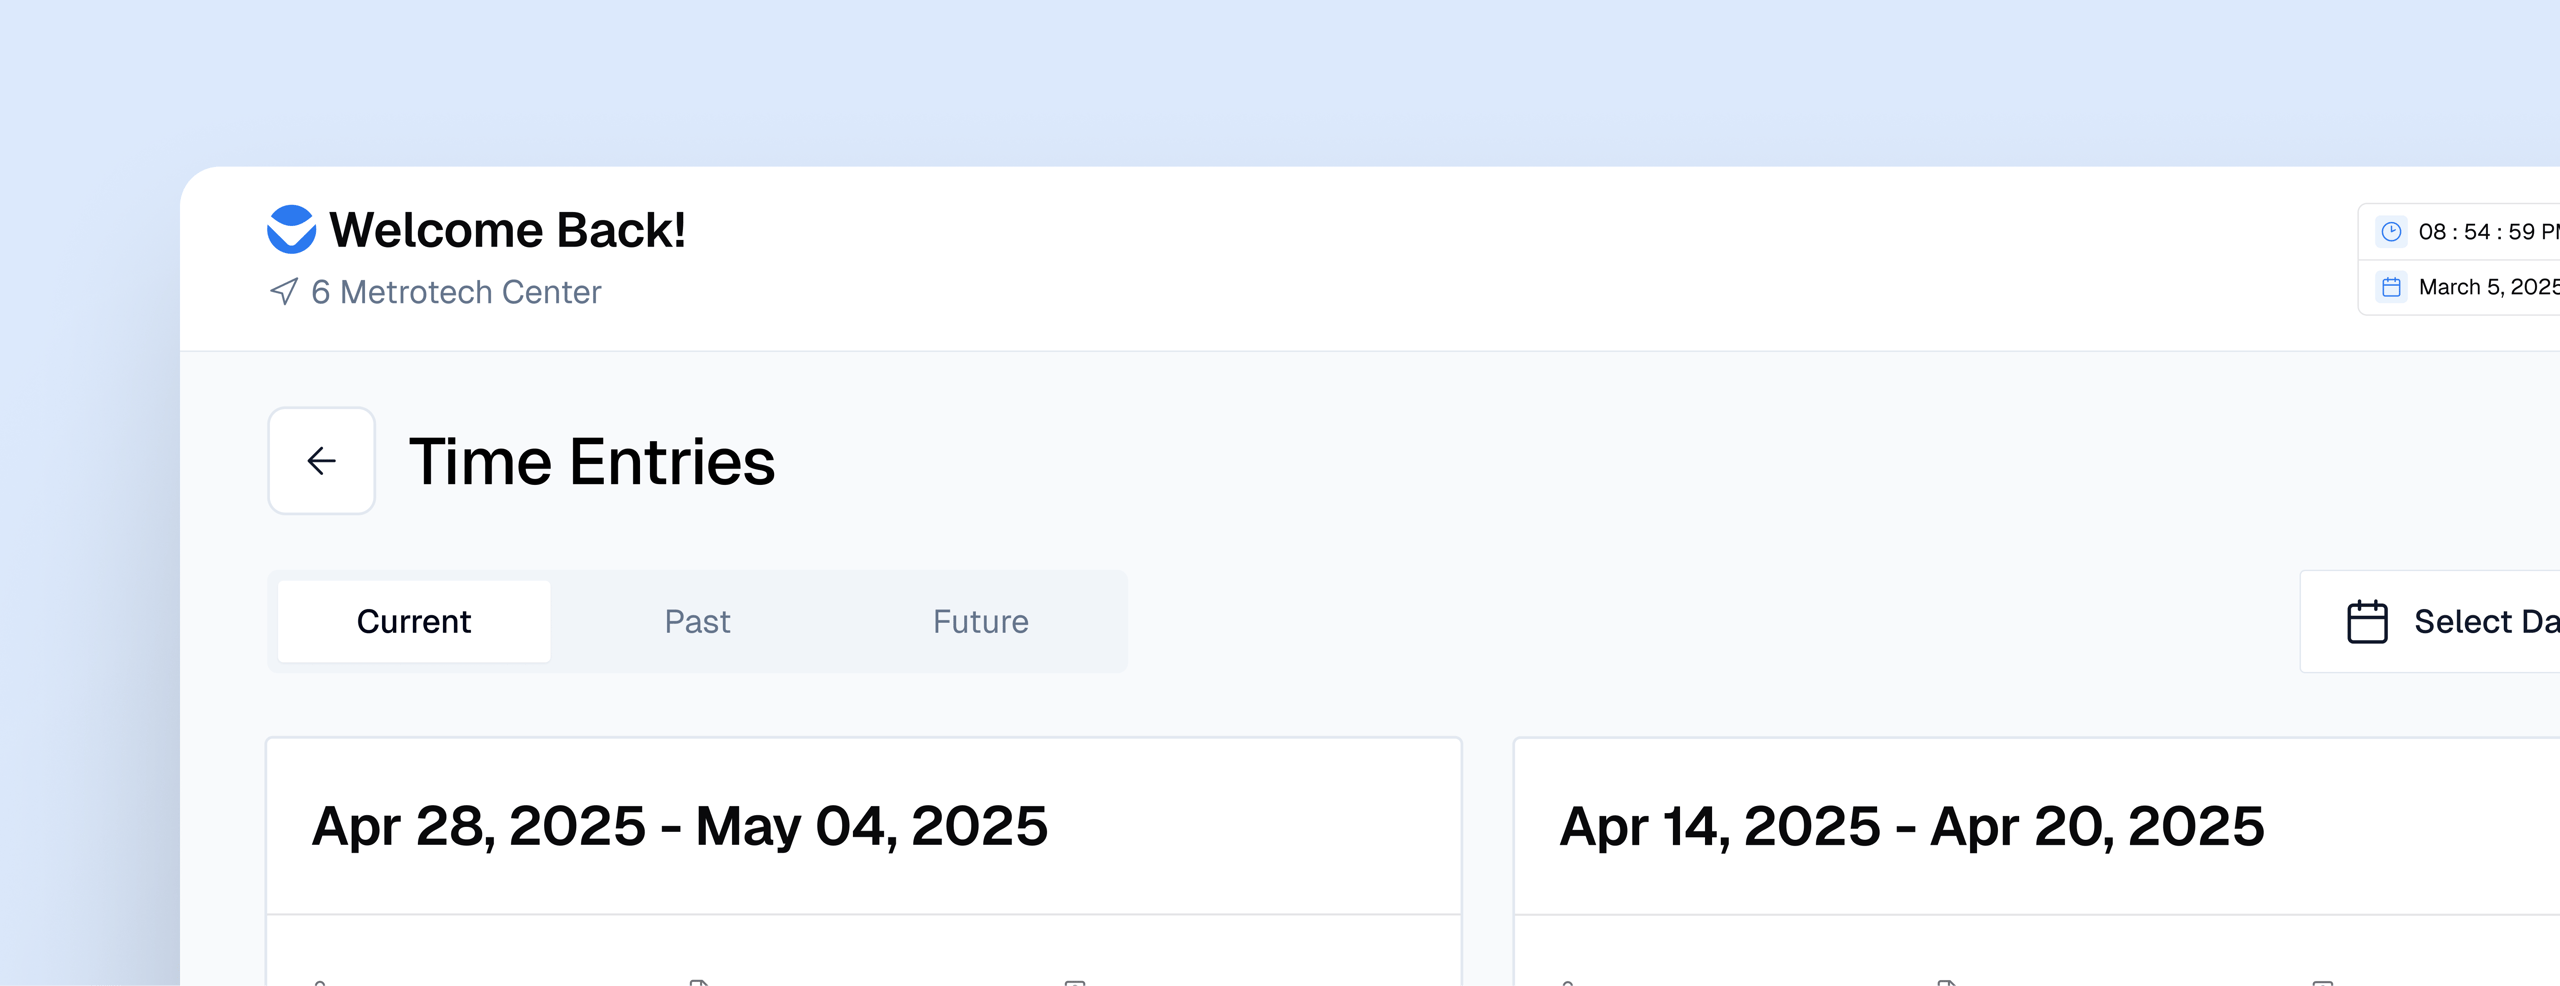The image size is (2560, 986).
Task: Click the Apr 28, 2025 date range heading
Action: pos(679,826)
